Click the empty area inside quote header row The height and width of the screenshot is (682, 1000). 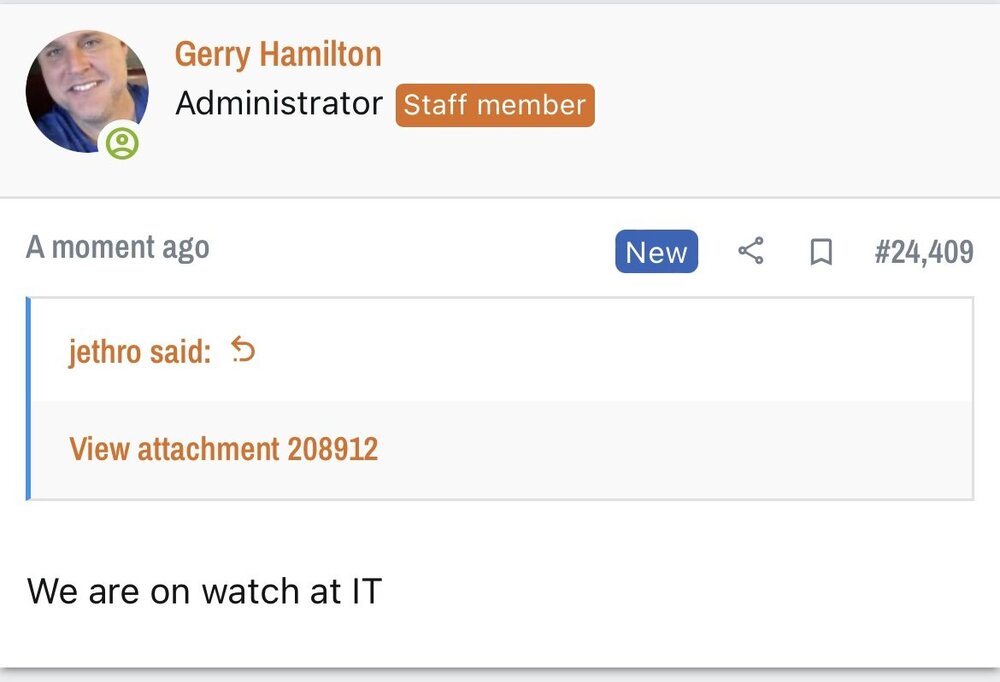tap(600, 351)
